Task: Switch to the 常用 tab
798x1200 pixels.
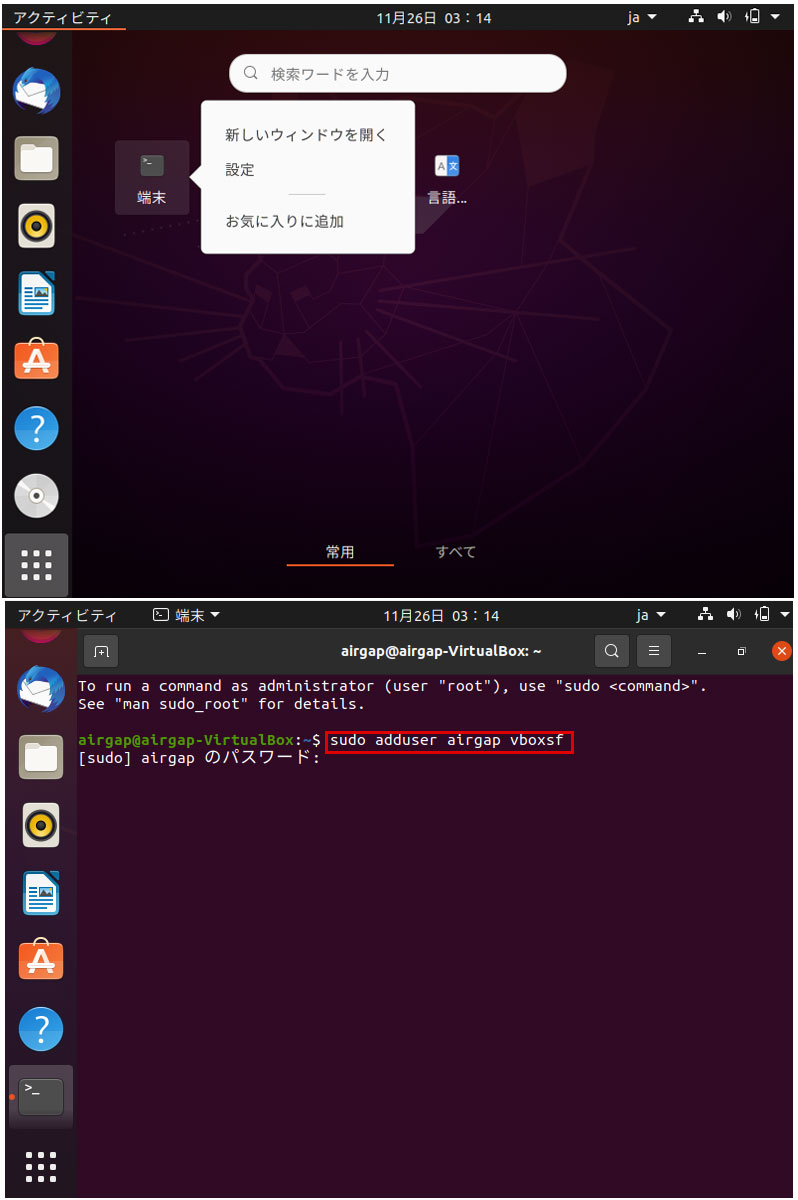Action: tap(340, 552)
